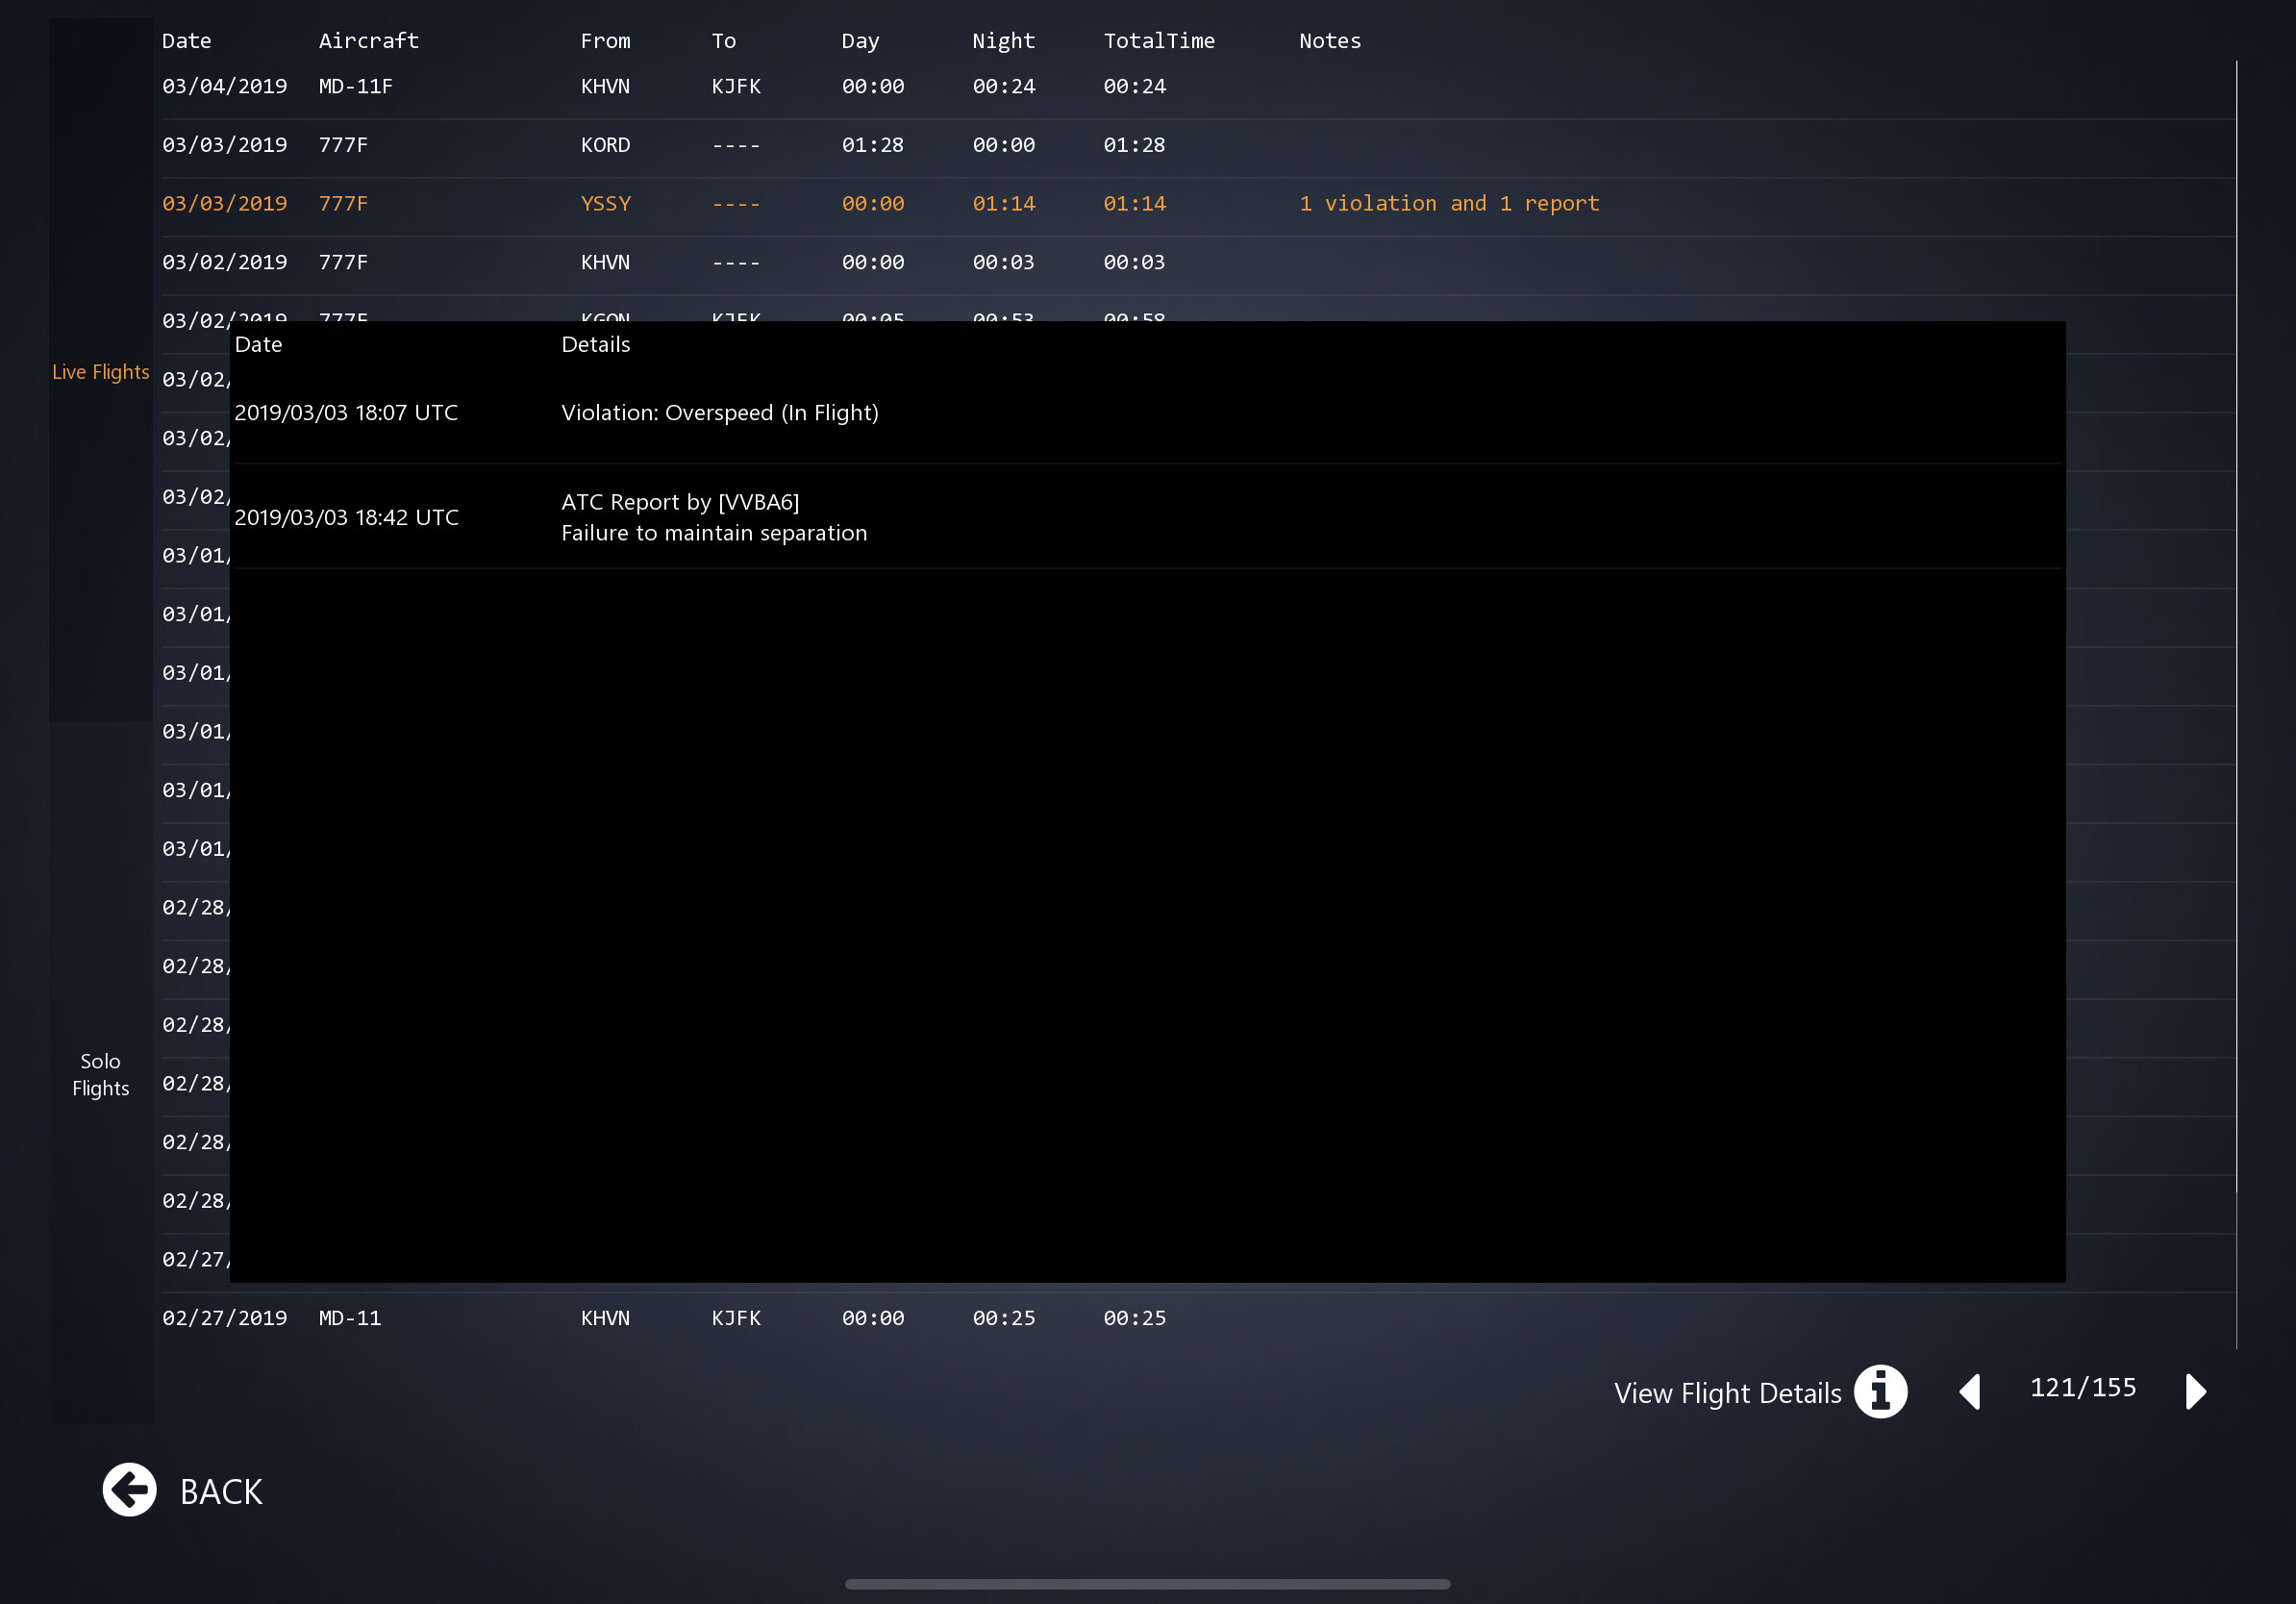
Task: Switch to Solo Flights tab
Action: pyautogui.click(x=100, y=1074)
